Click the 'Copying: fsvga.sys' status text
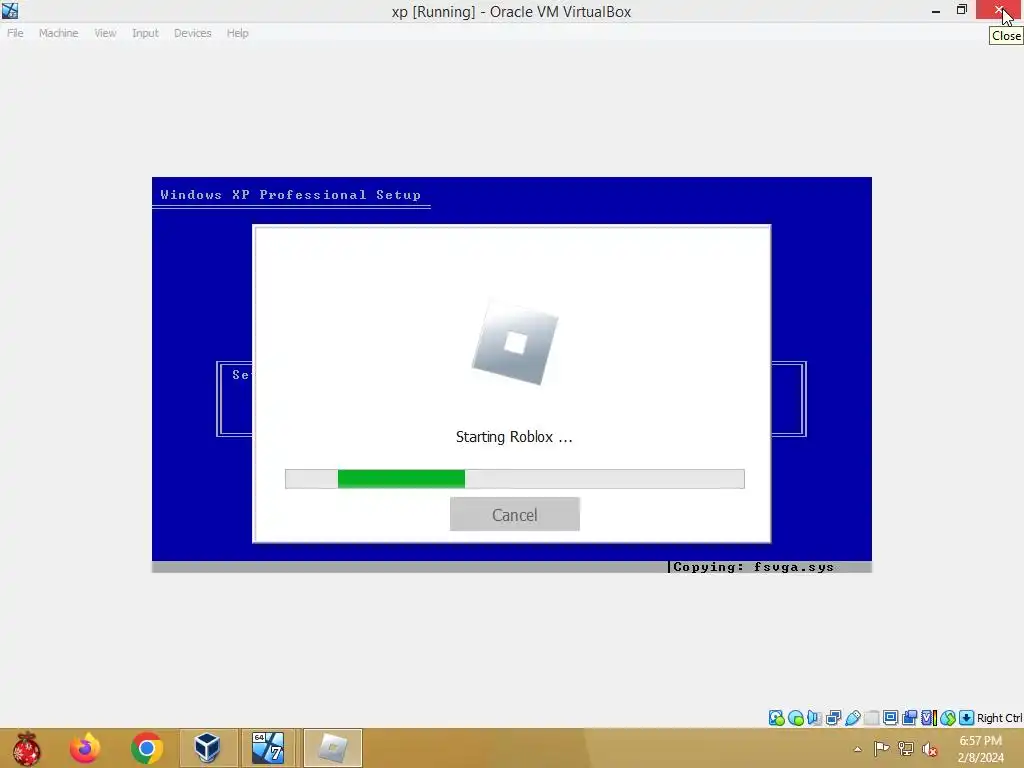Screen dimensions: 1024x768 [x=754, y=567]
